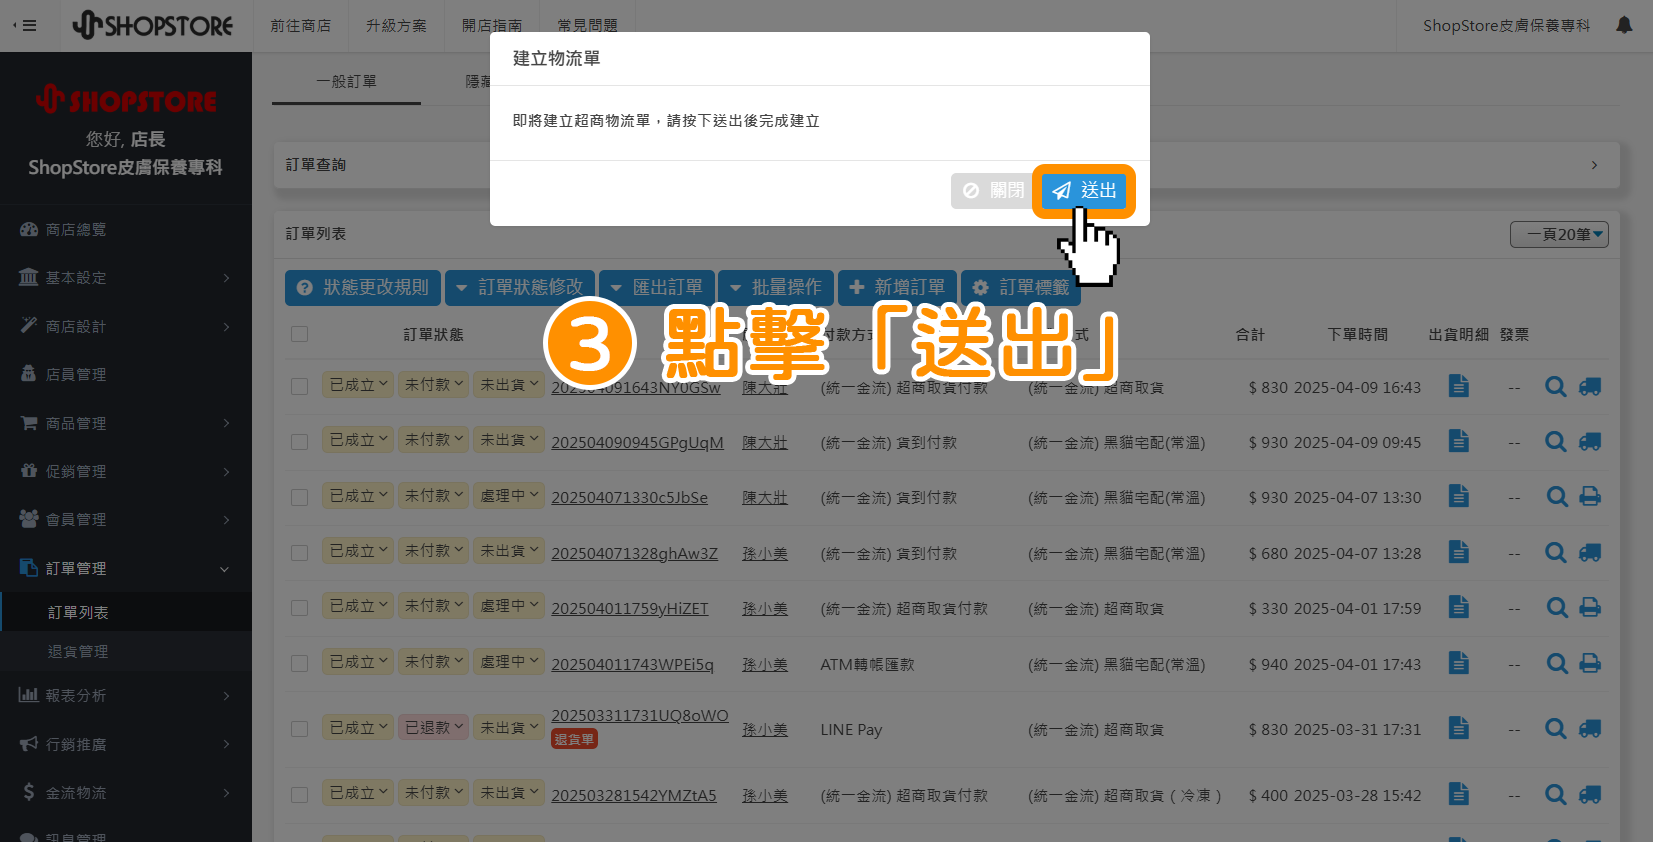
Task: Click truck icon for order 202504071328ghAw3Z
Action: point(1590,552)
